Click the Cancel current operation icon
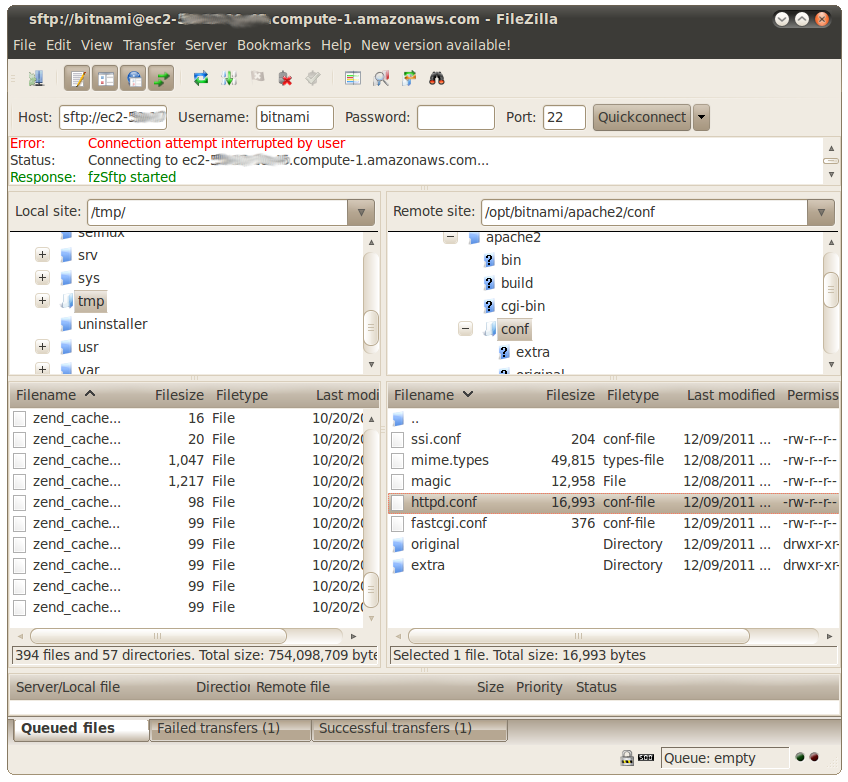This screenshot has height=782, width=848. 257,79
